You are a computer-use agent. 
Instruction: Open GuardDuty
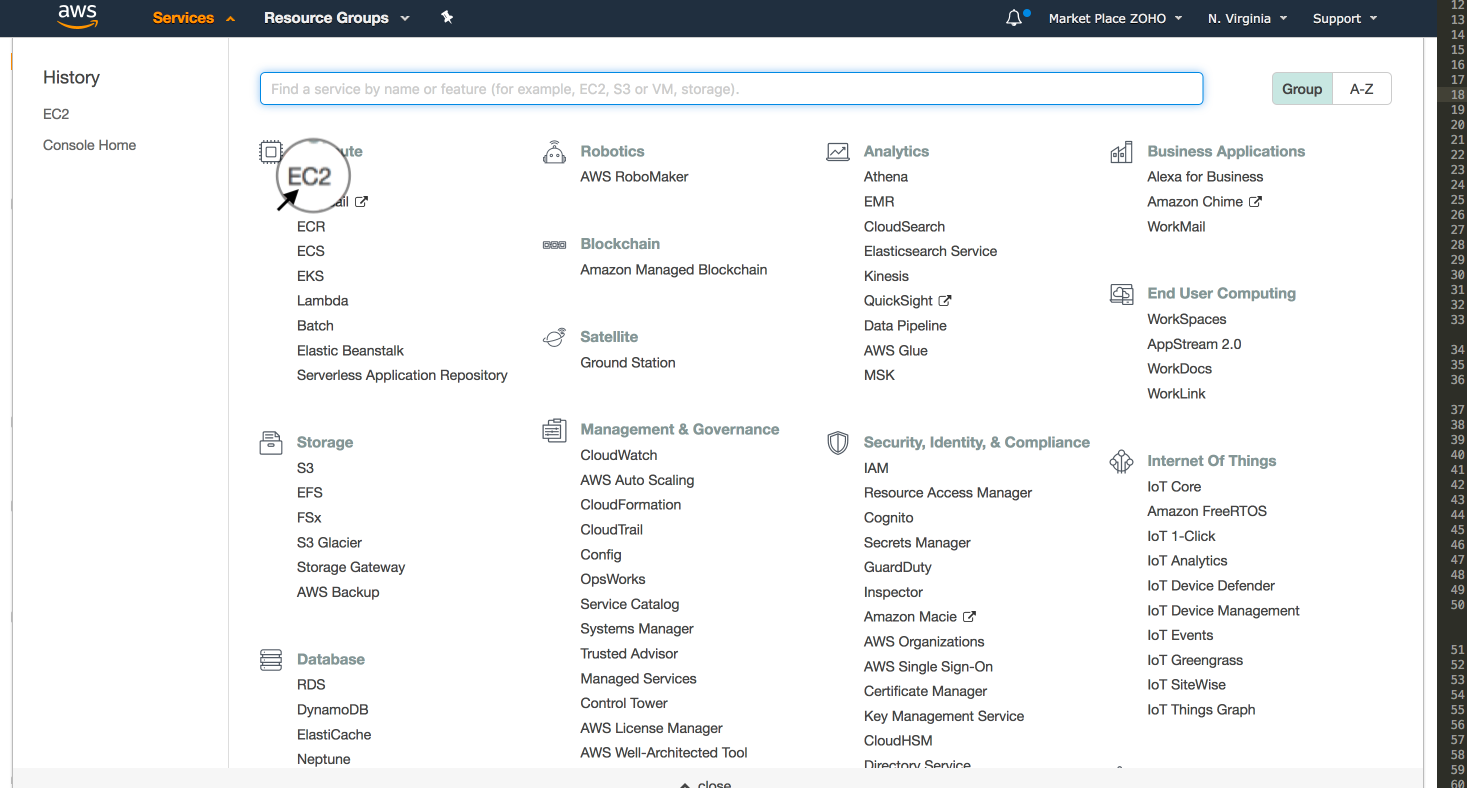898,567
